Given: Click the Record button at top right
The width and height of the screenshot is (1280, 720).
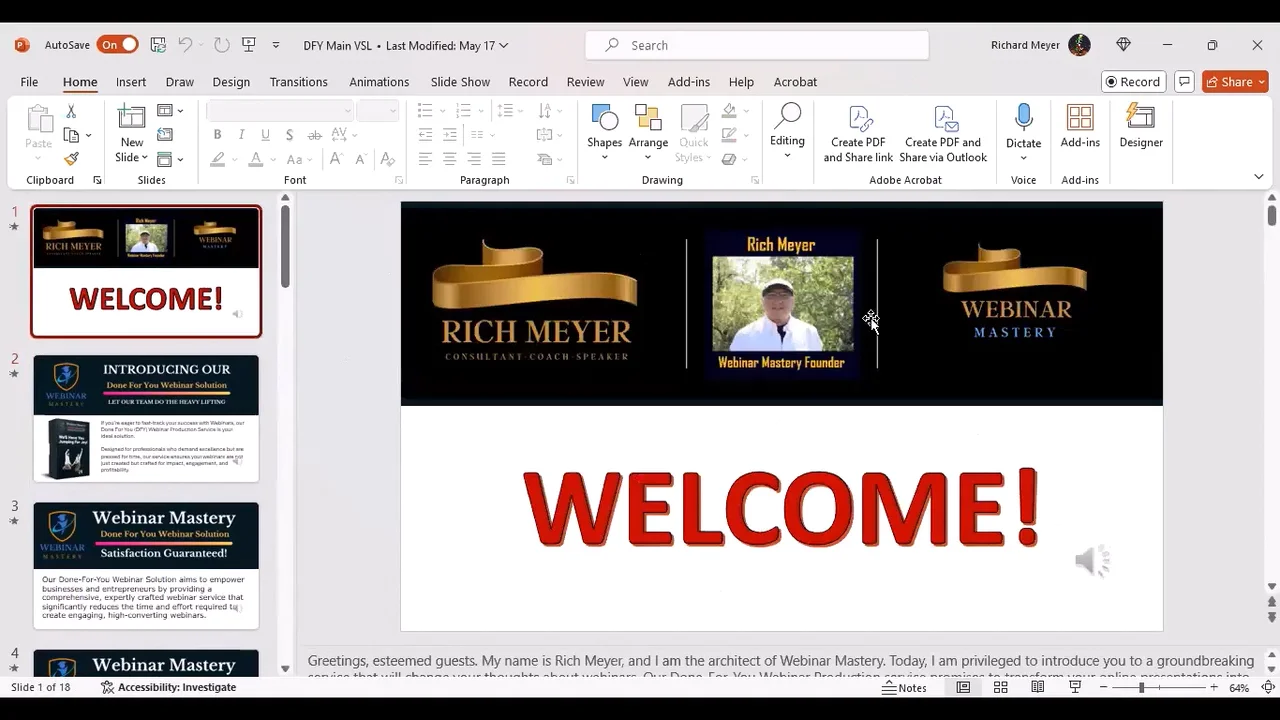Looking at the screenshot, I should pyautogui.click(x=1133, y=82).
